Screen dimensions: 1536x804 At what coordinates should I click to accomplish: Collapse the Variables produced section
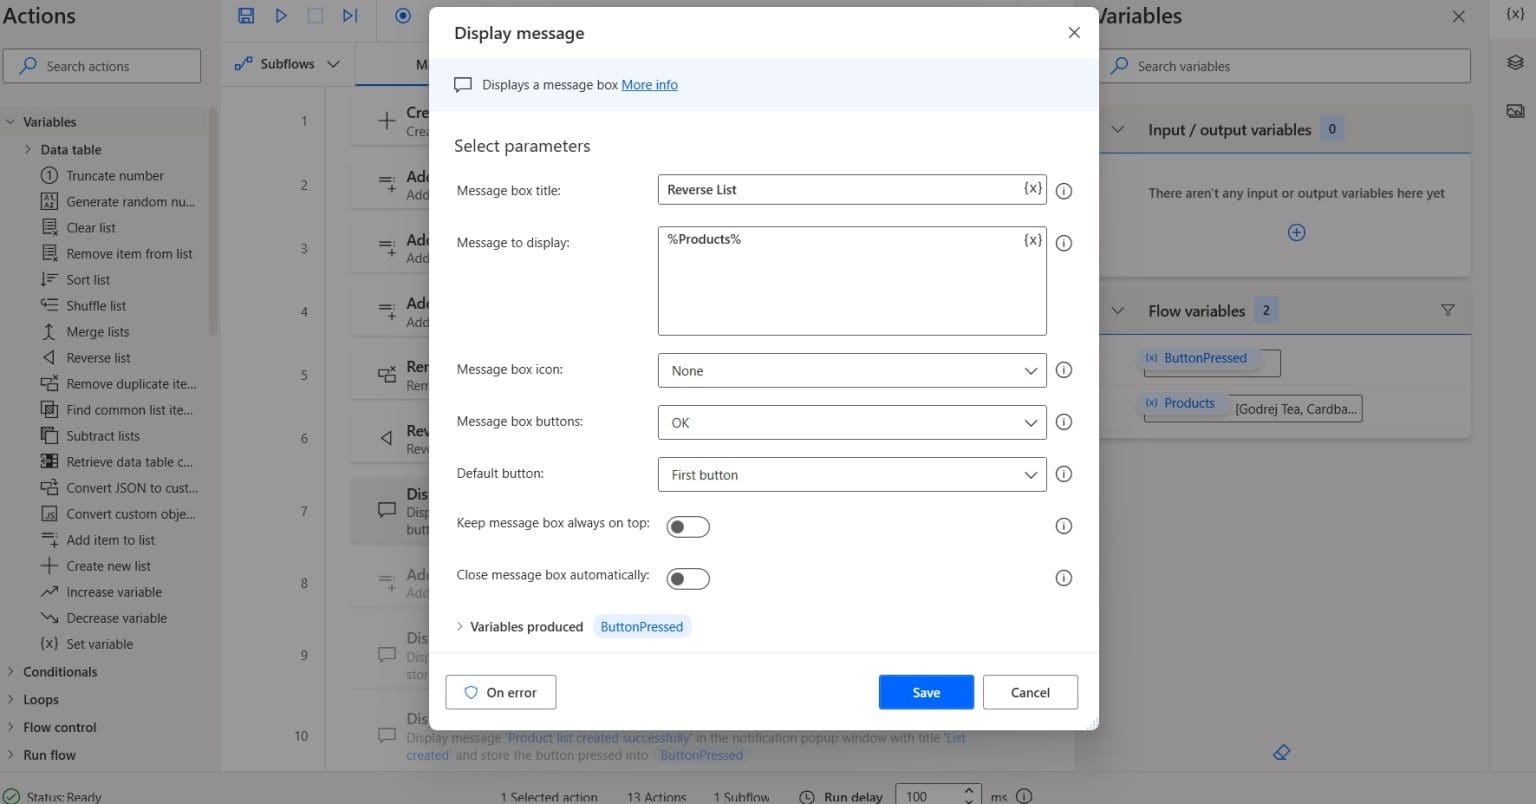[x=459, y=626]
